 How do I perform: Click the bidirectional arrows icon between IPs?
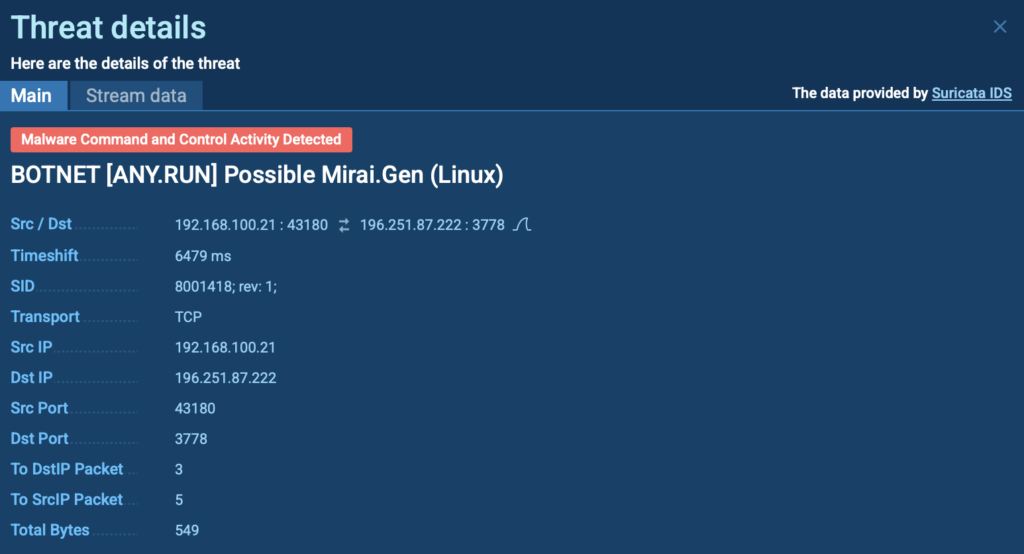344,226
